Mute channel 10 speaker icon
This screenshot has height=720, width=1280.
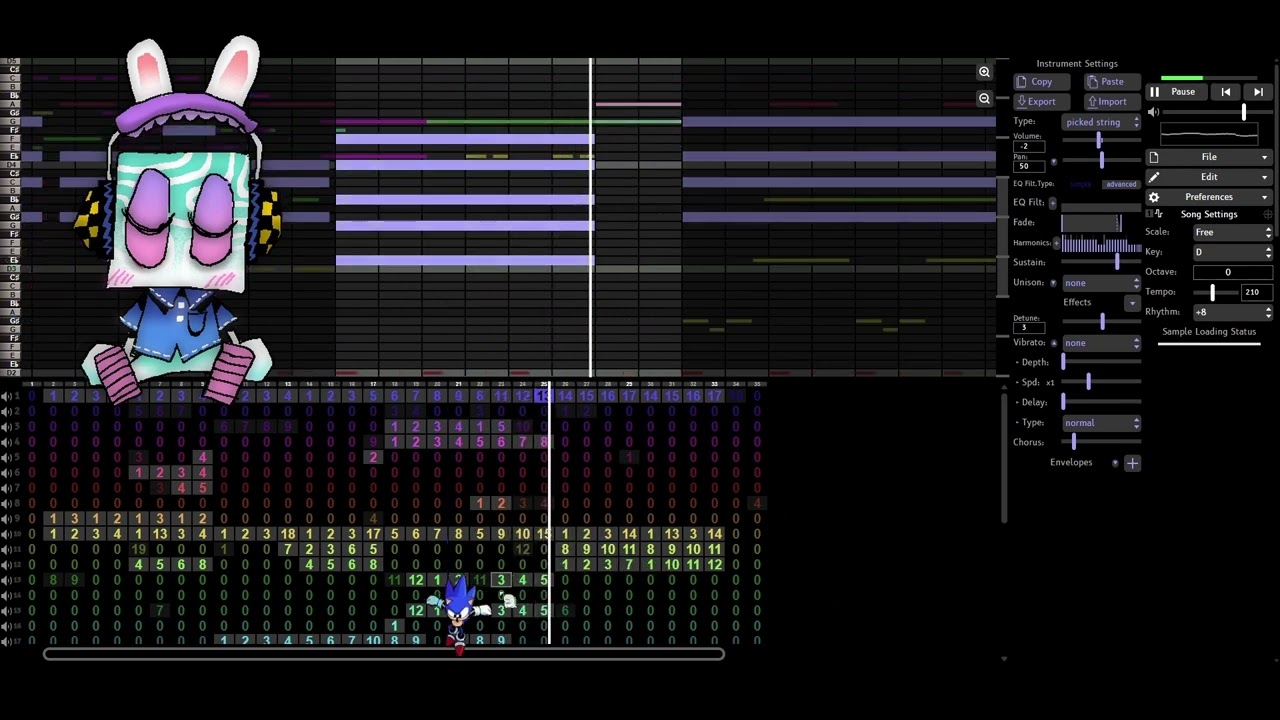[x=6, y=534]
